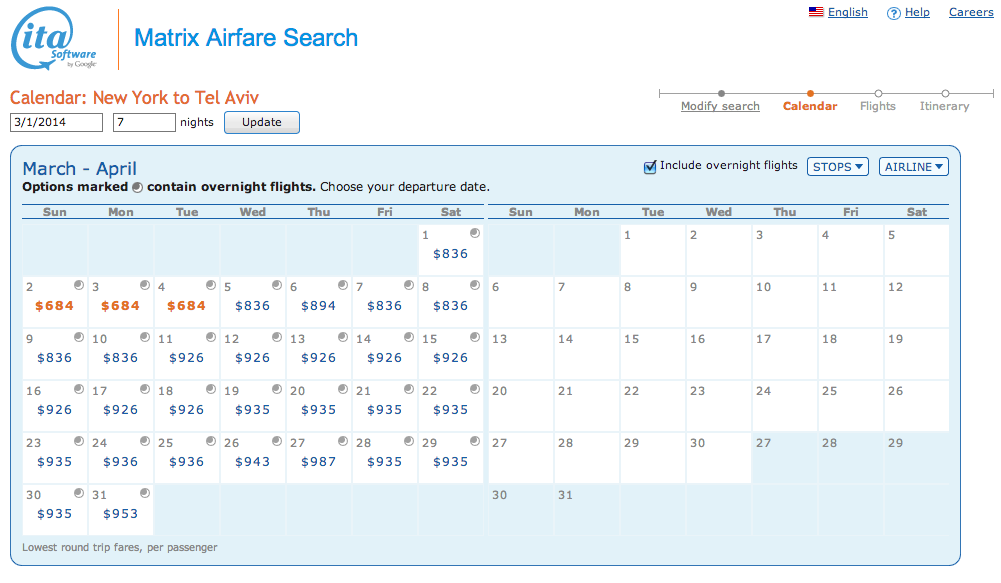
Task: Select the Flights step tab
Action: (878, 106)
